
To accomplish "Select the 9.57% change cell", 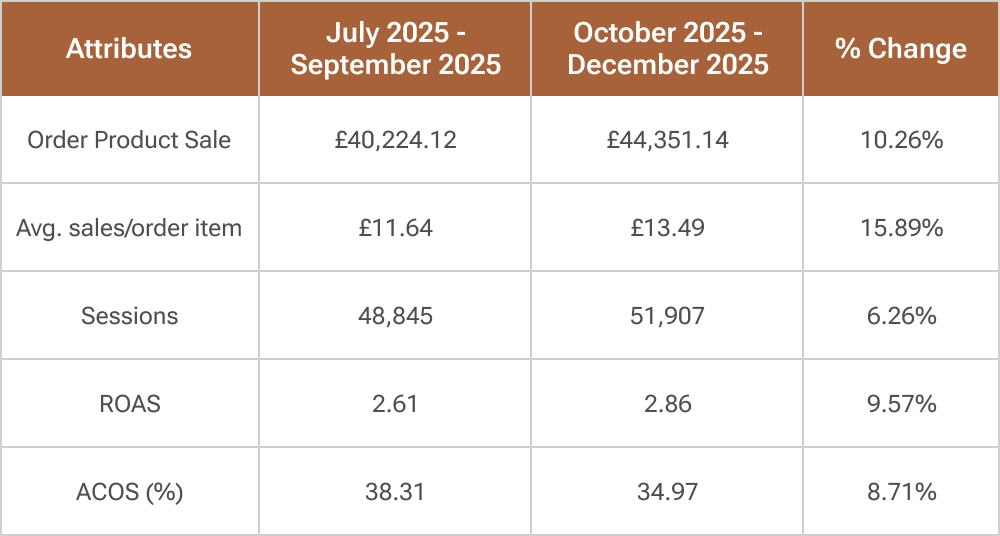I will [x=901, y=404].
